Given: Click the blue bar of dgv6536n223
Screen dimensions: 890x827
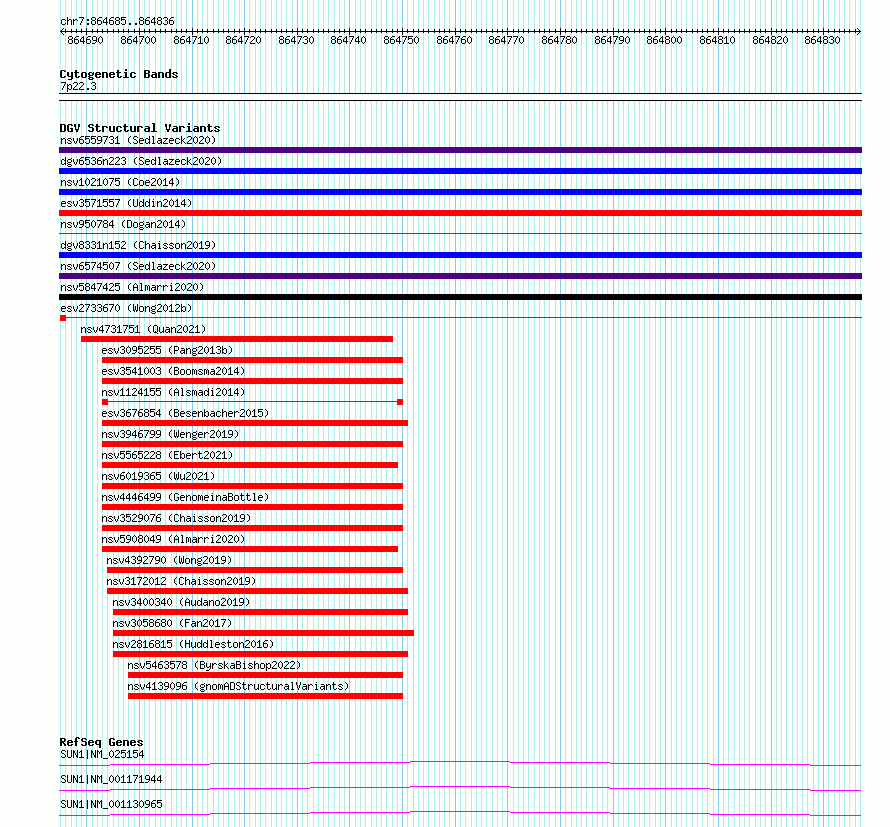Looking at the screenshot, I should 460,171.
